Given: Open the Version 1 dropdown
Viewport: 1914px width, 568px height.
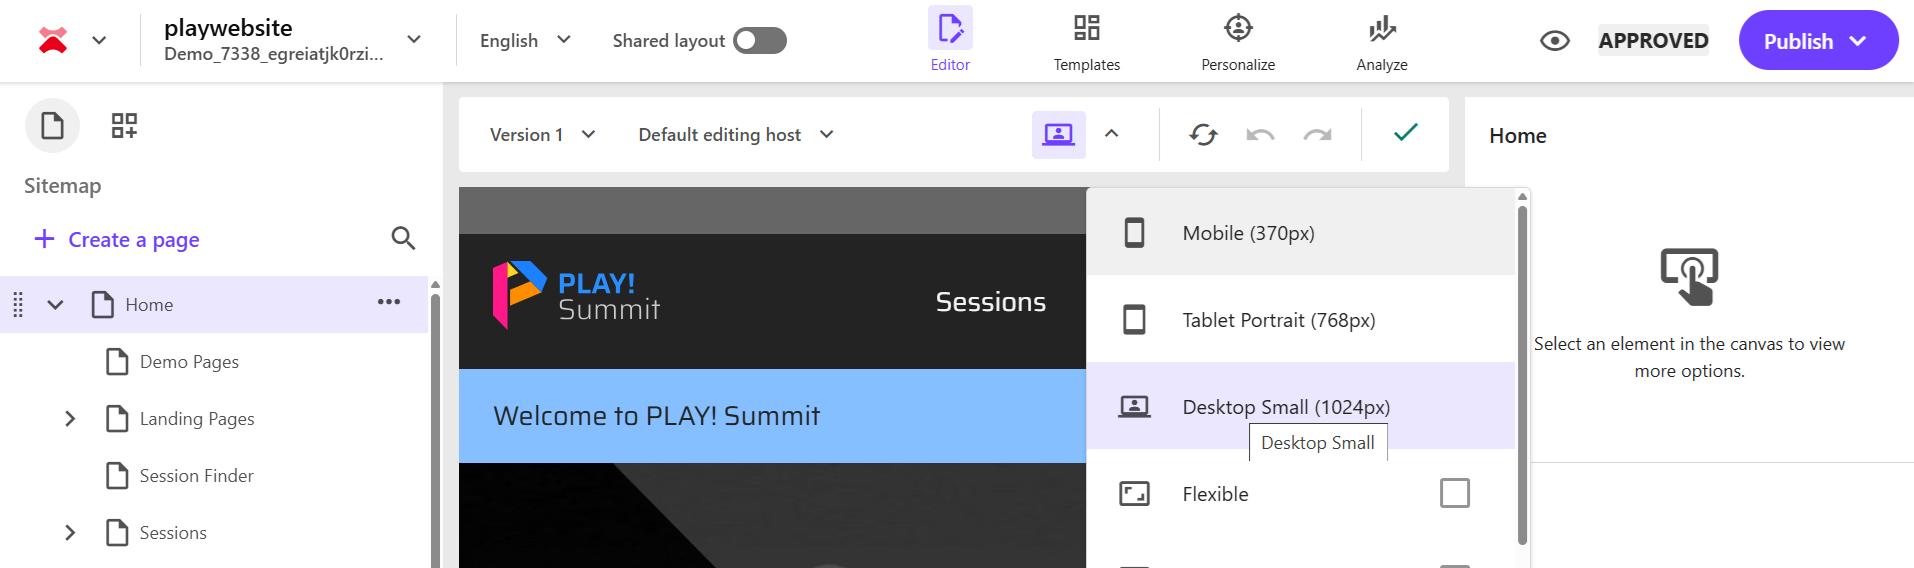Looking at the screenshot, I should 542,135.
